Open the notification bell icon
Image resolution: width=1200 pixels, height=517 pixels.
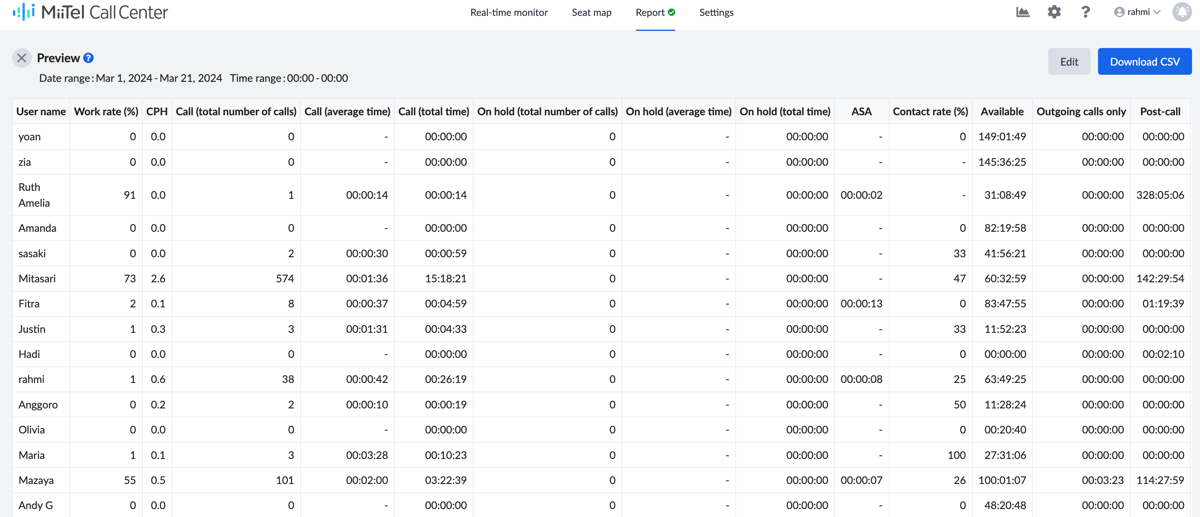pos(1181,12)
